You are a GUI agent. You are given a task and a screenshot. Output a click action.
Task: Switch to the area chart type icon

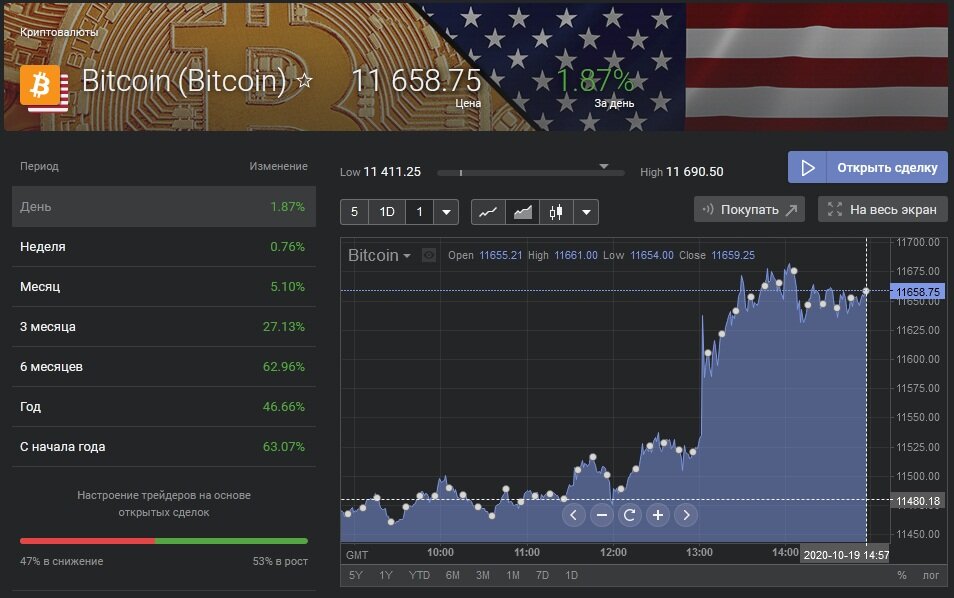tap(522, 212)
